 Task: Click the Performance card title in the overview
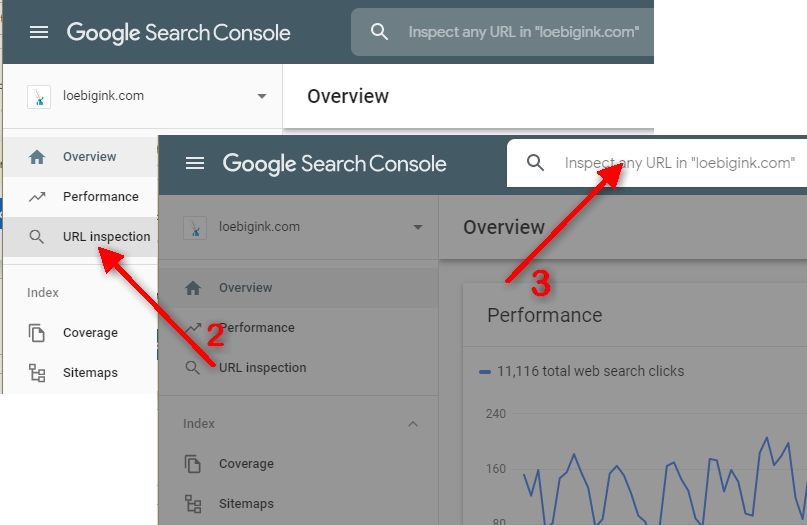click(544, 315)
